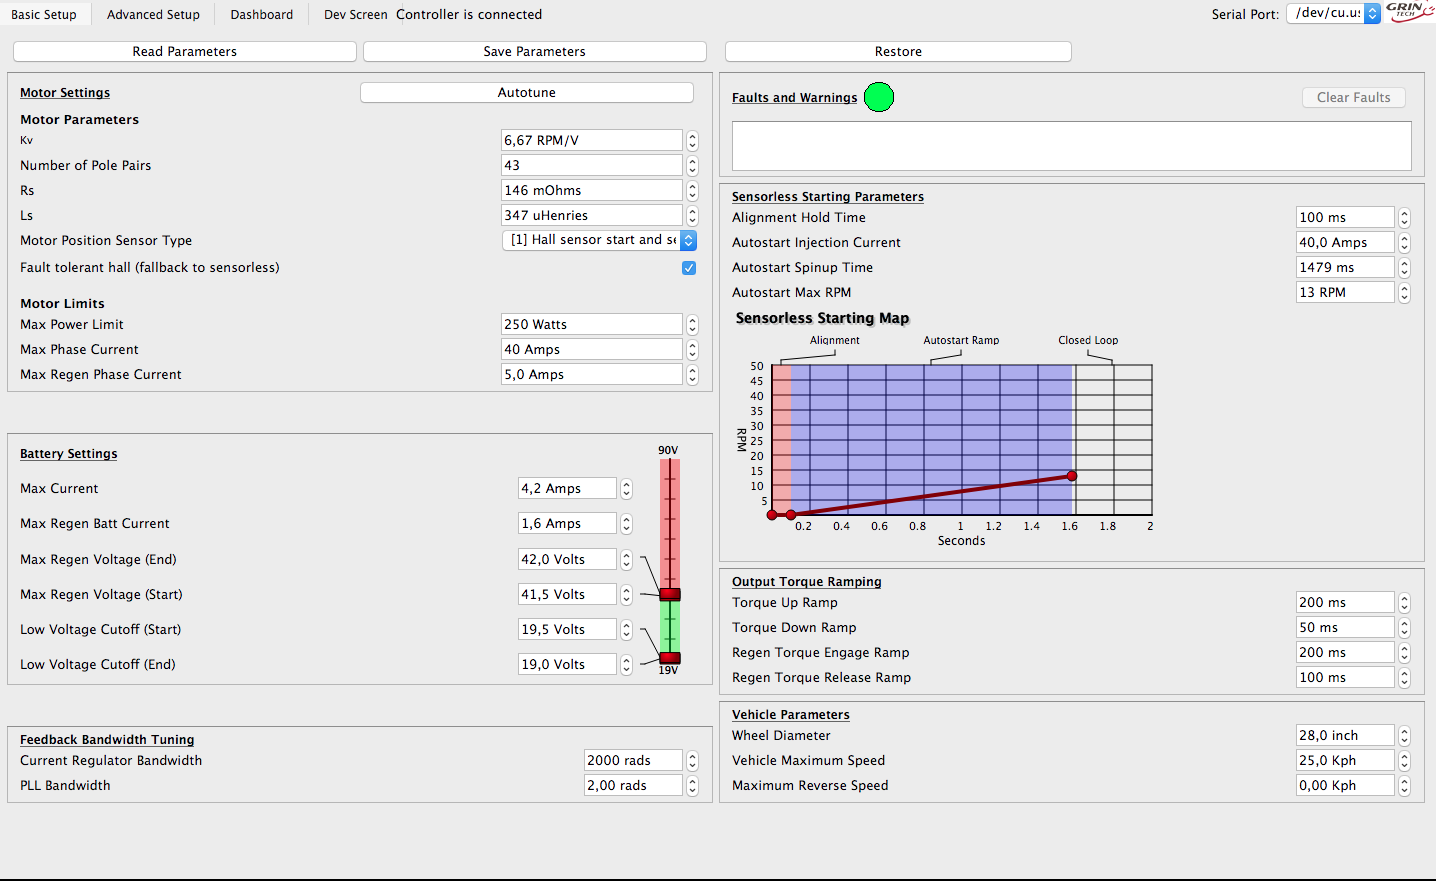The image size is (1436, 881).
Task: Click the Kv value stepper arrows
Action: (x=692, y=141)
